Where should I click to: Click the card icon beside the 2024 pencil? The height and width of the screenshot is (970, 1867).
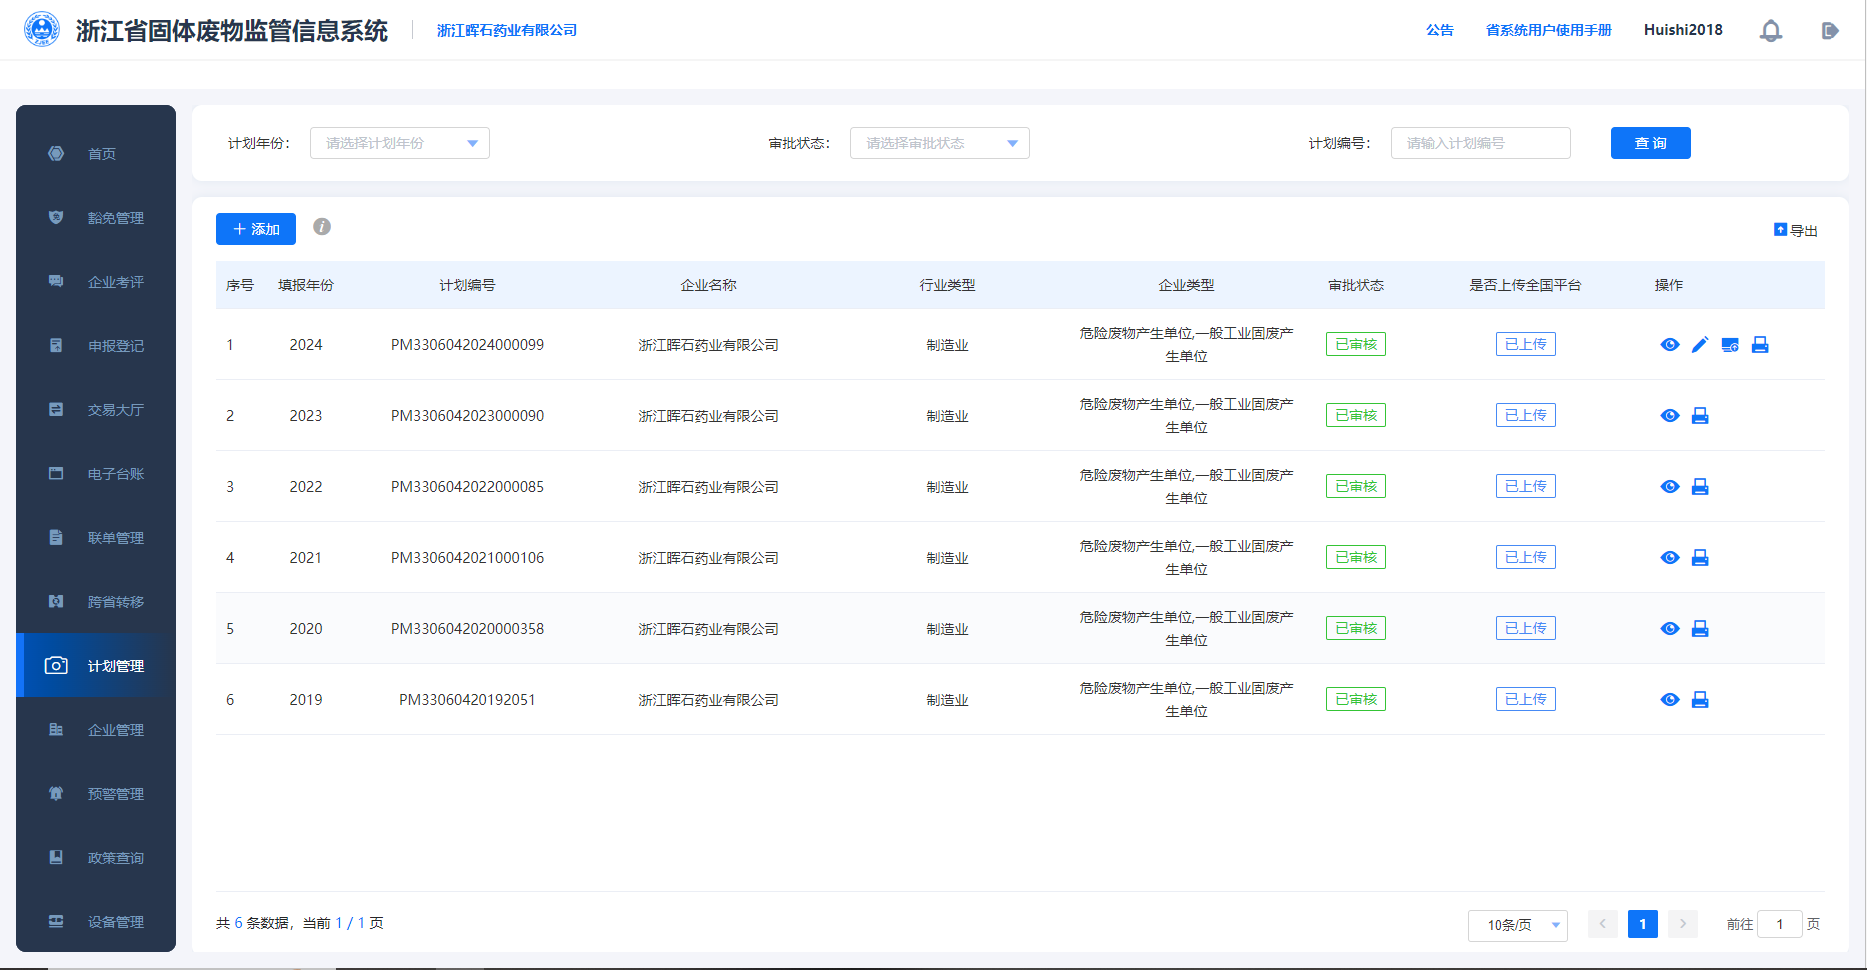1730,345
